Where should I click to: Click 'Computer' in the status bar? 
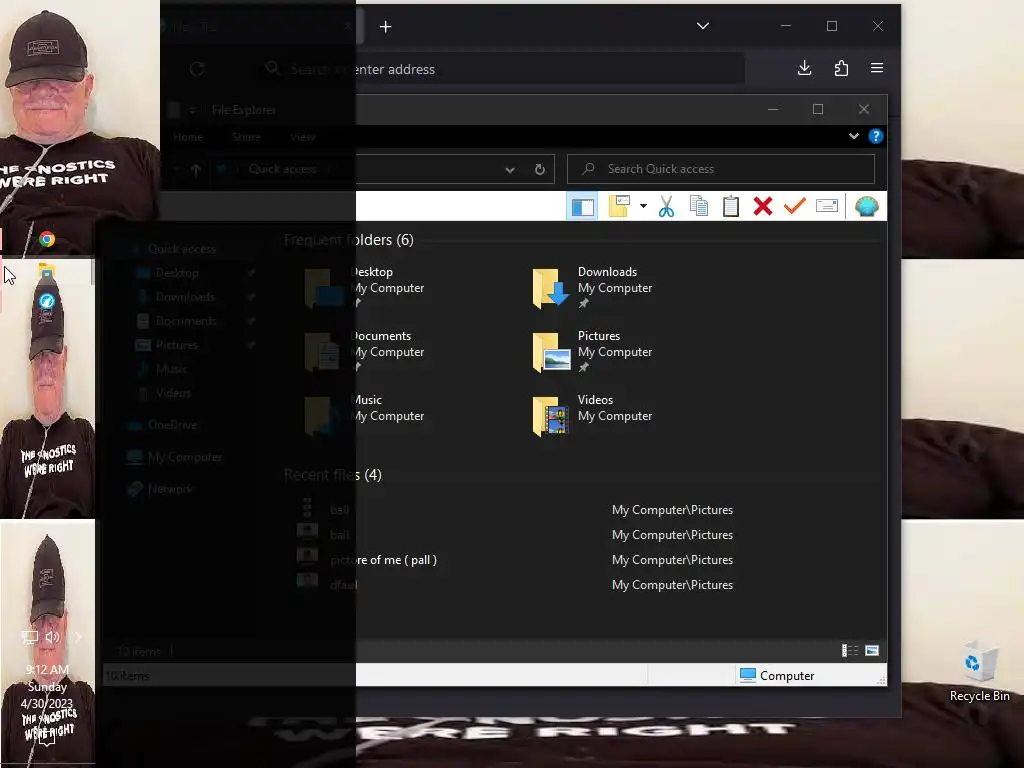point(777,675)
